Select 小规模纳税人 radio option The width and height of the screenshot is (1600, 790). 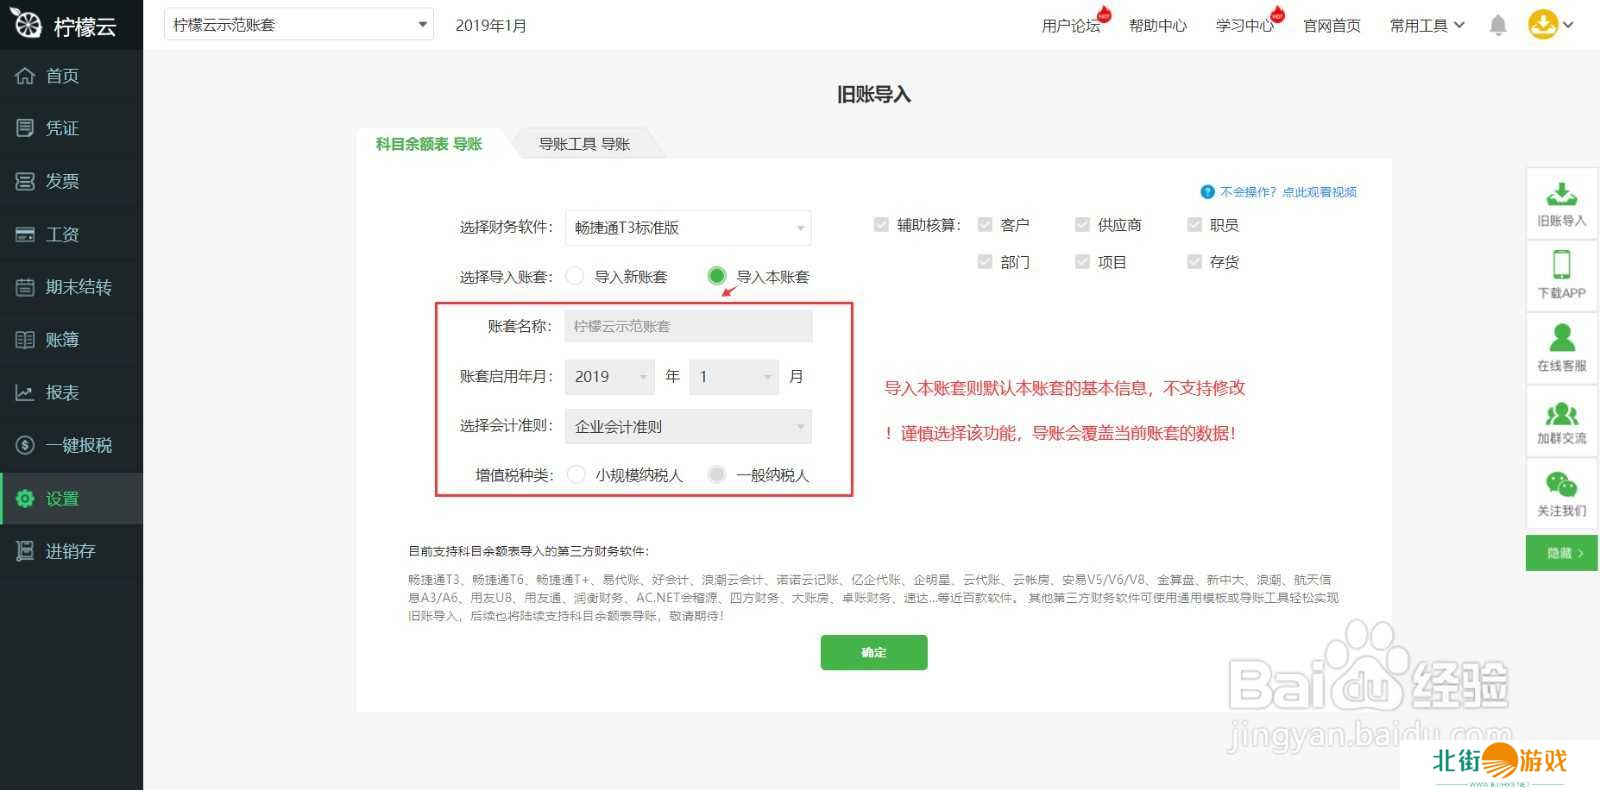click(x=576, y=475)
